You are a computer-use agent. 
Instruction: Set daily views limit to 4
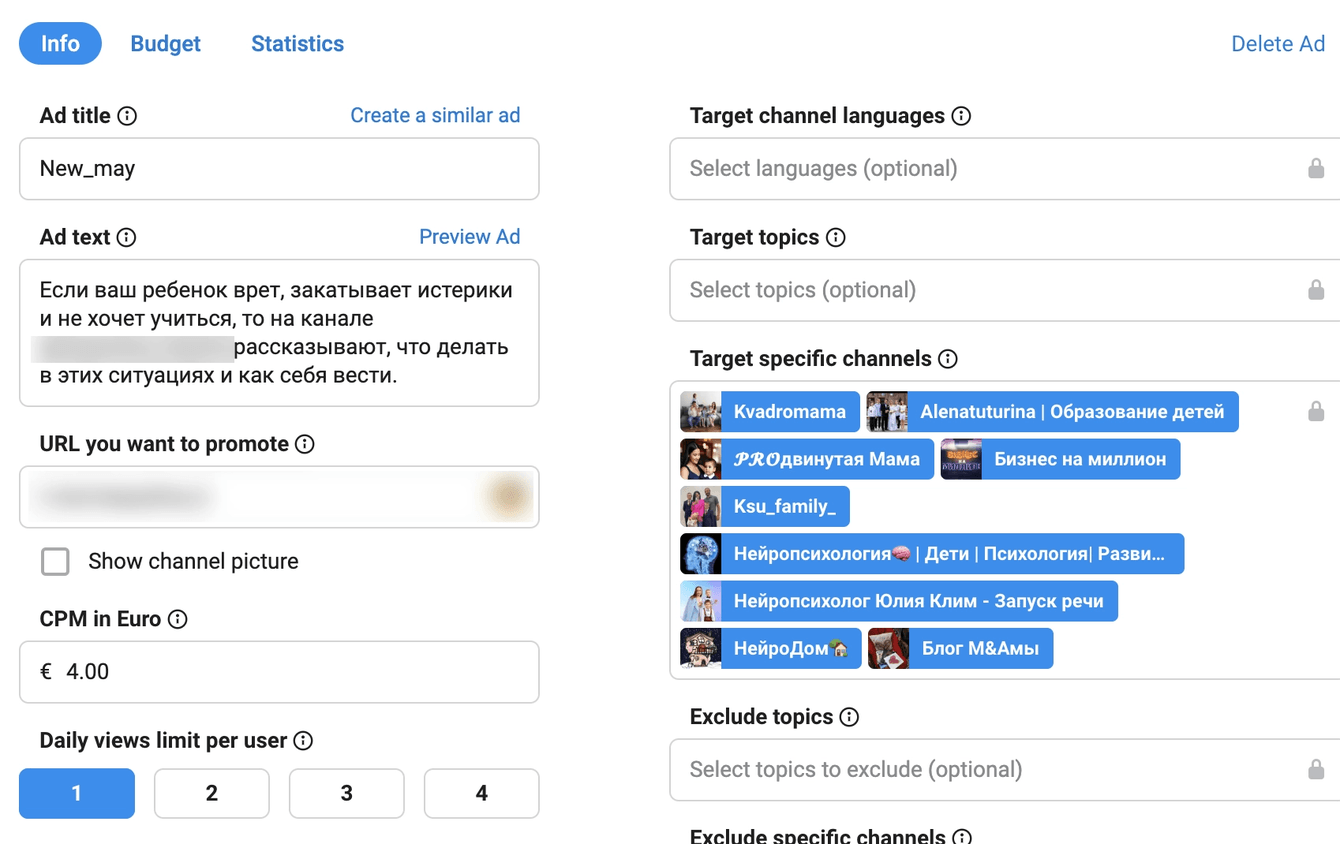481,793
